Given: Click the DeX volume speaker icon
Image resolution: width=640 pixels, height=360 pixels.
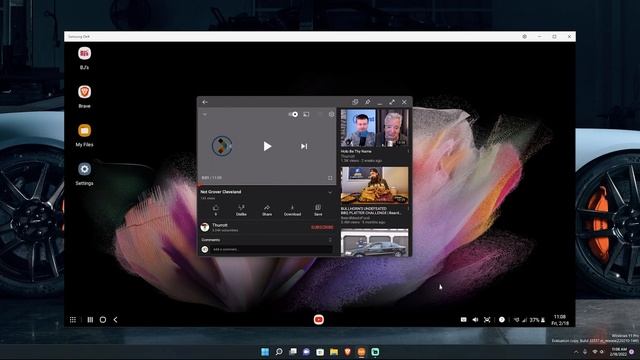Looking at the screenshot, I should [475, 320].
